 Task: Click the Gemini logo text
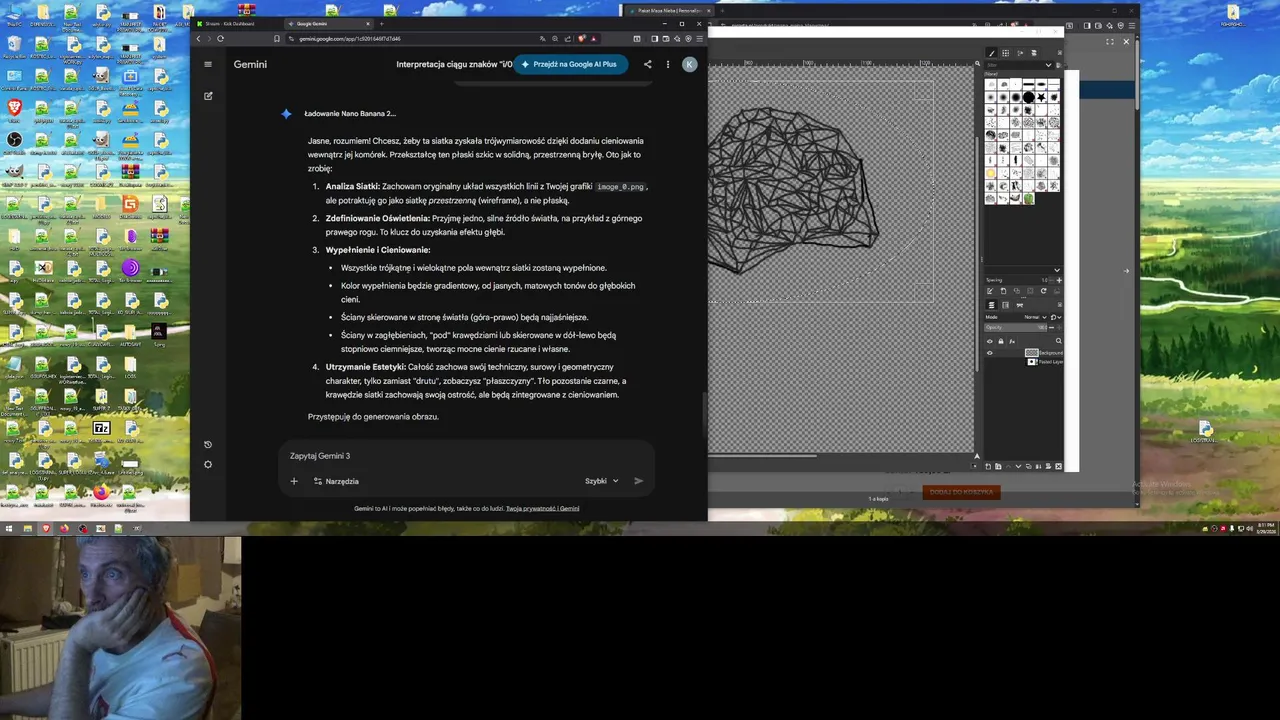(x=250, y=64)
